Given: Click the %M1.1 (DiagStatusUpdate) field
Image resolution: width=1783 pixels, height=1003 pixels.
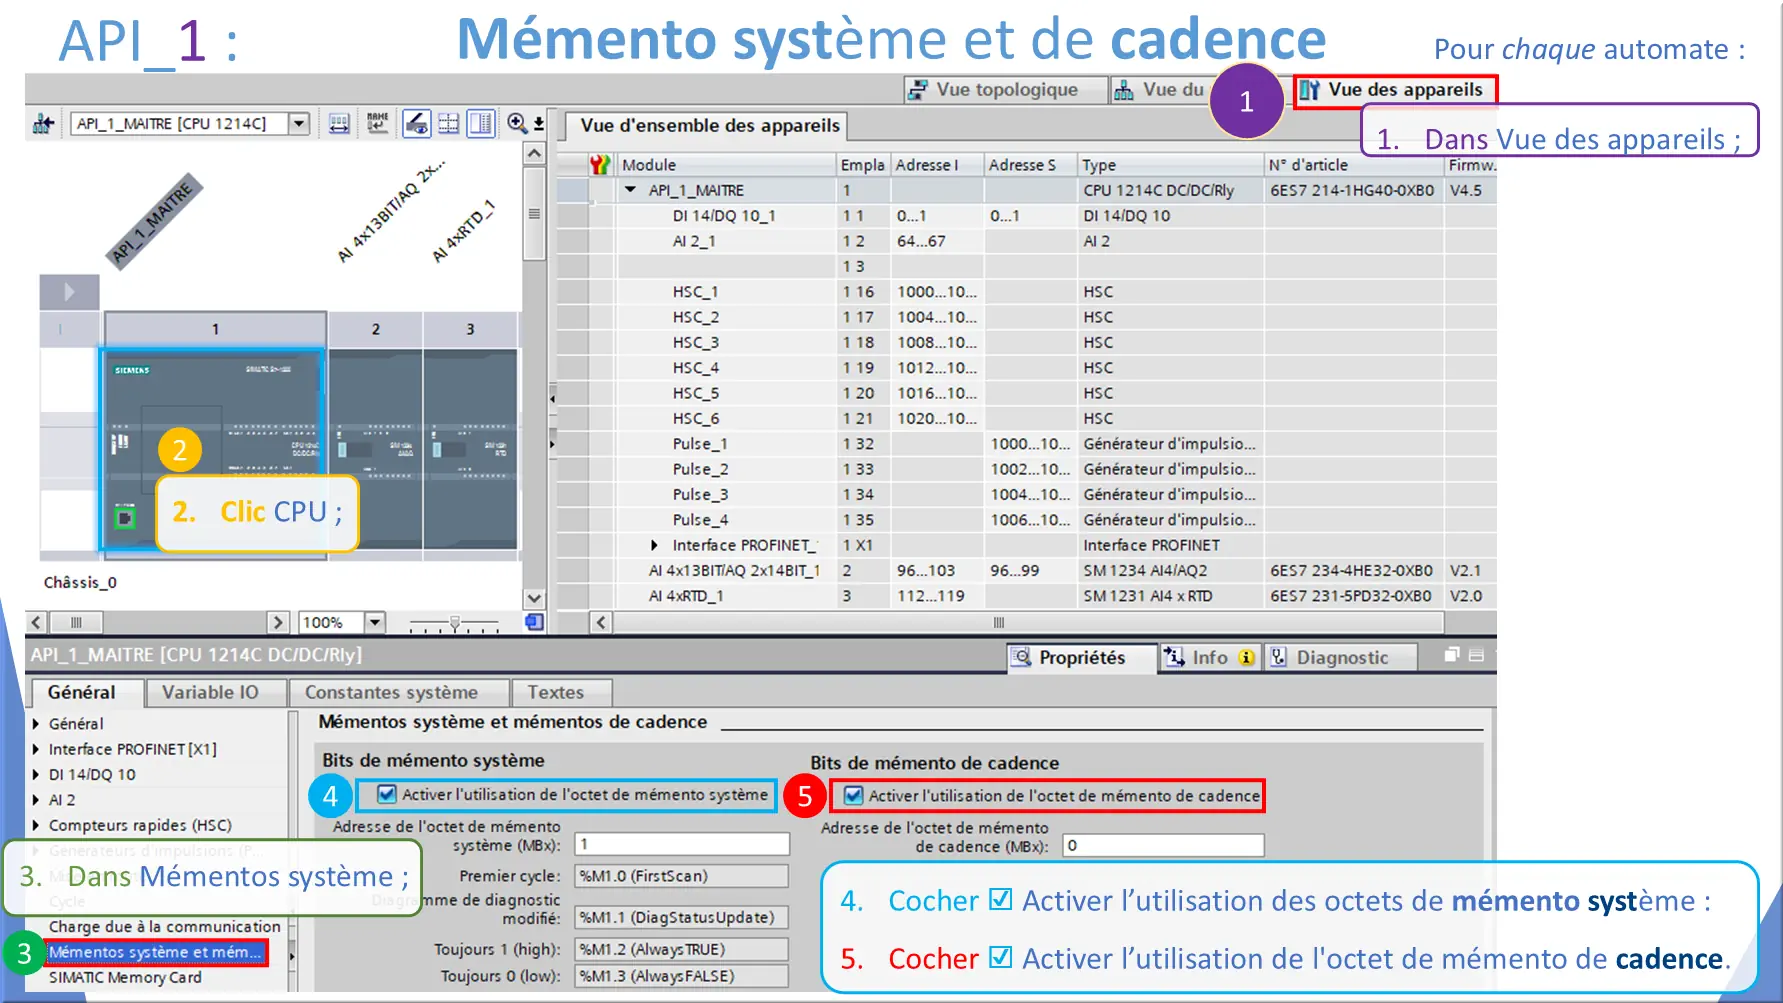Looking at the screenshot, I should point(682,917).
